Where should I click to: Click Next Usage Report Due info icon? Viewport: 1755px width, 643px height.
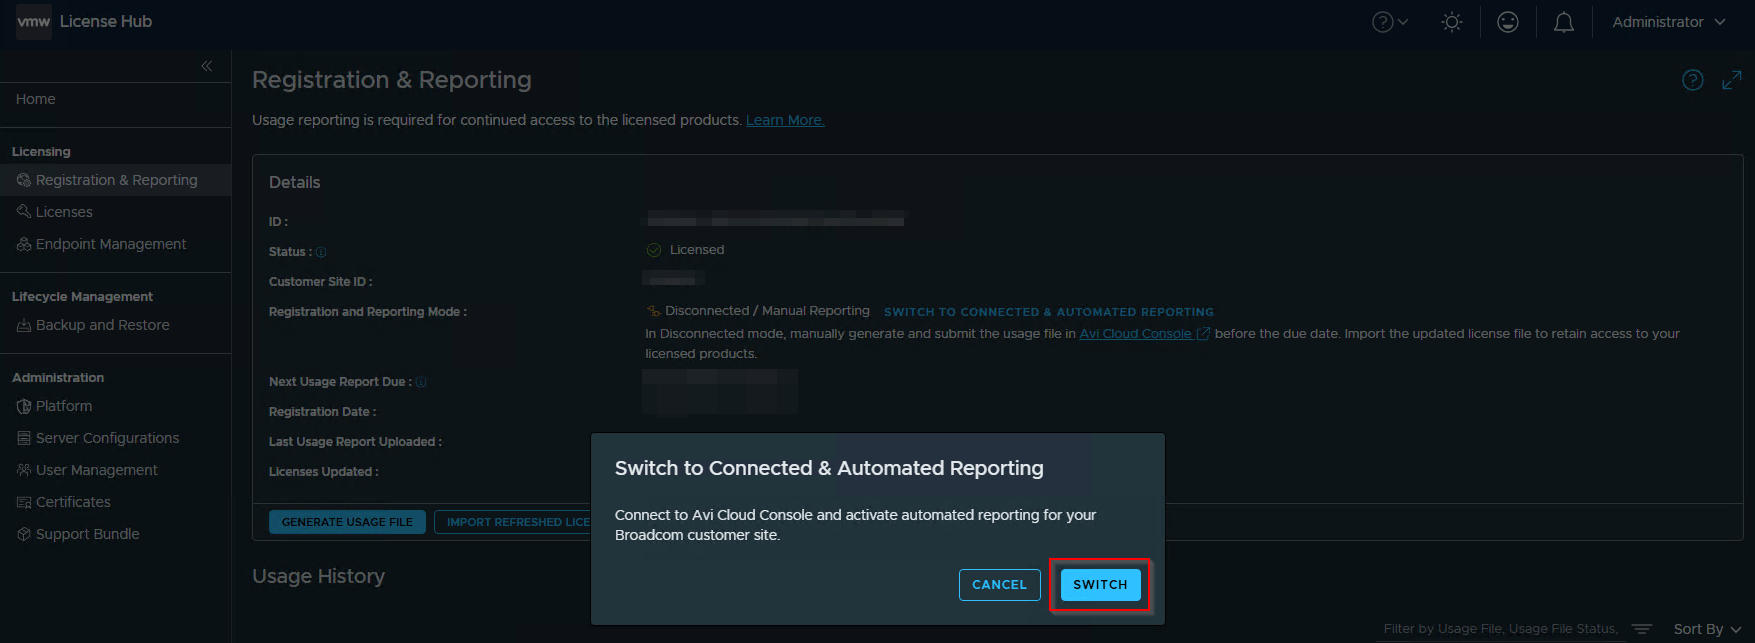pos(421,382)
